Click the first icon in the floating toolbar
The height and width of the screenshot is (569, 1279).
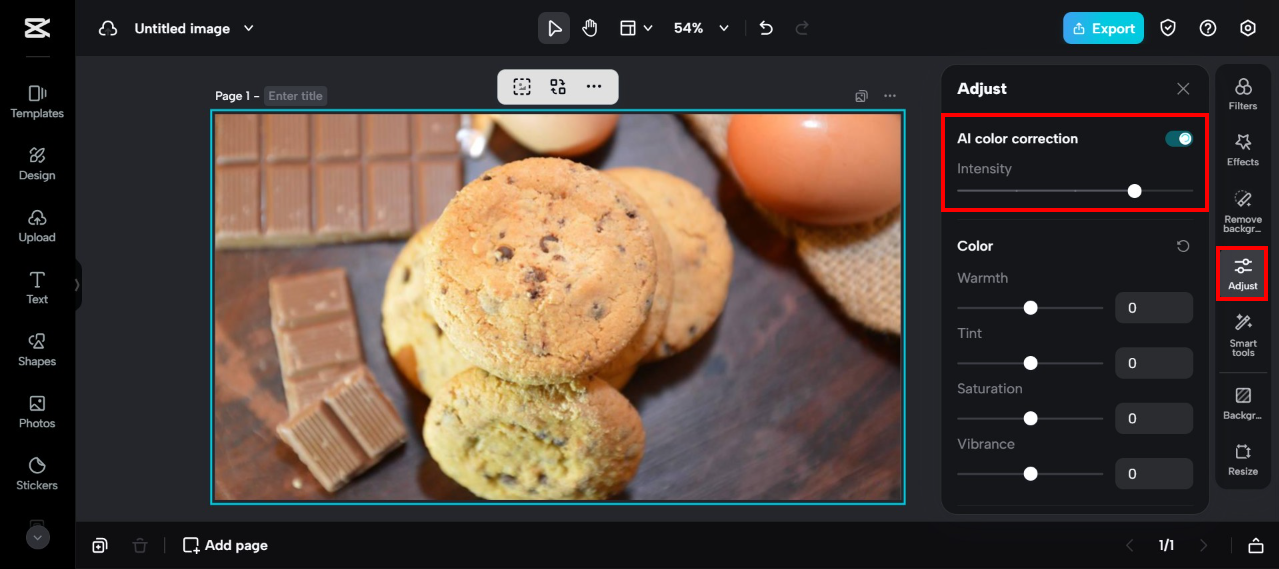coord(522,87)
